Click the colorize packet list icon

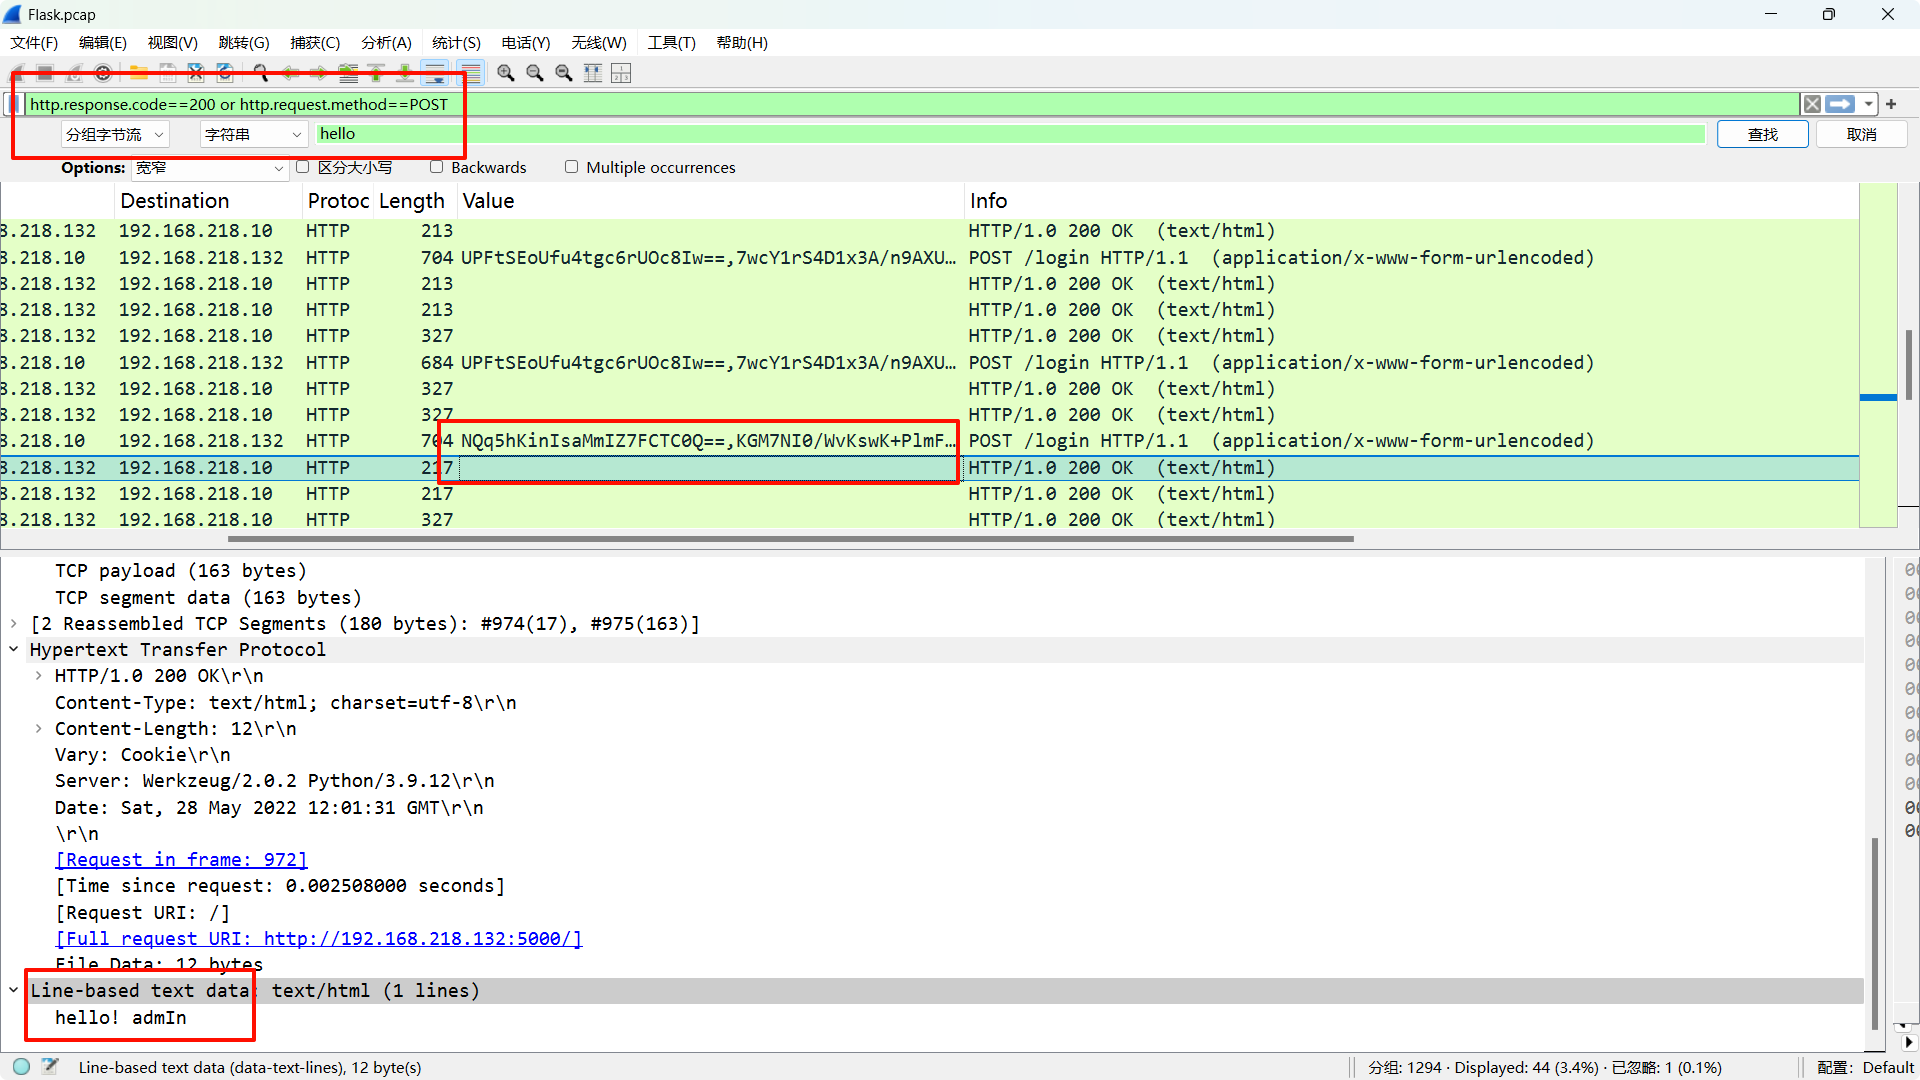click(471, 73)
